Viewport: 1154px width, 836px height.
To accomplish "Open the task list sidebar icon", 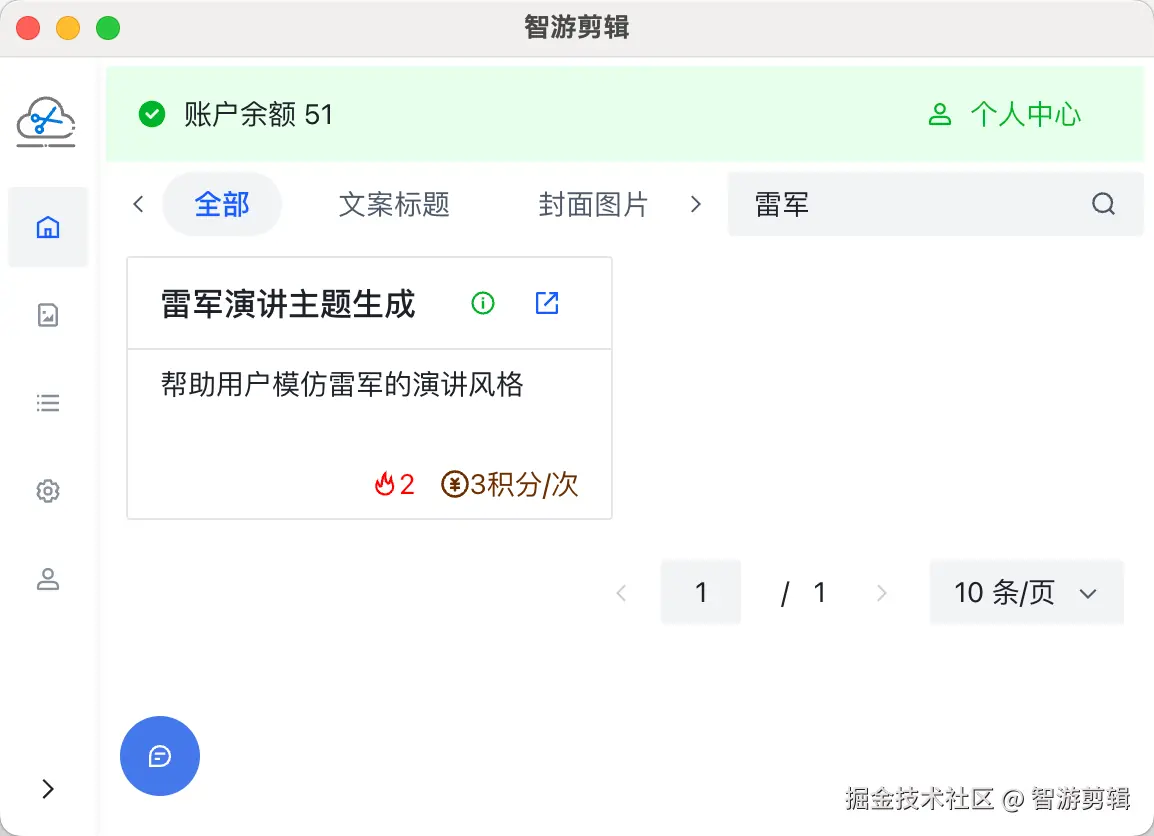I will tap(47, 403).
